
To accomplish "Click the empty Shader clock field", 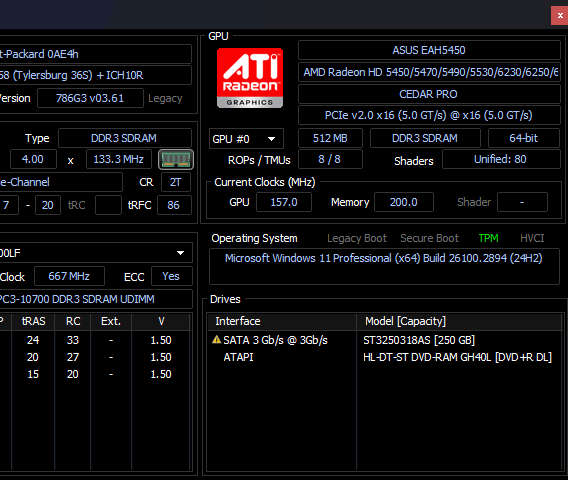I will 522,202.
